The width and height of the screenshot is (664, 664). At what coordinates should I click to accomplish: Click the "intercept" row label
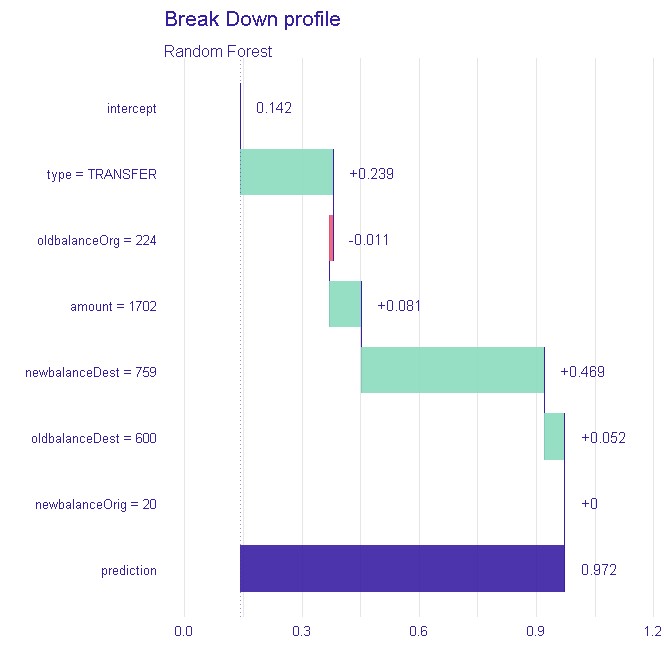pyautogui.click(x=131, y=108)
